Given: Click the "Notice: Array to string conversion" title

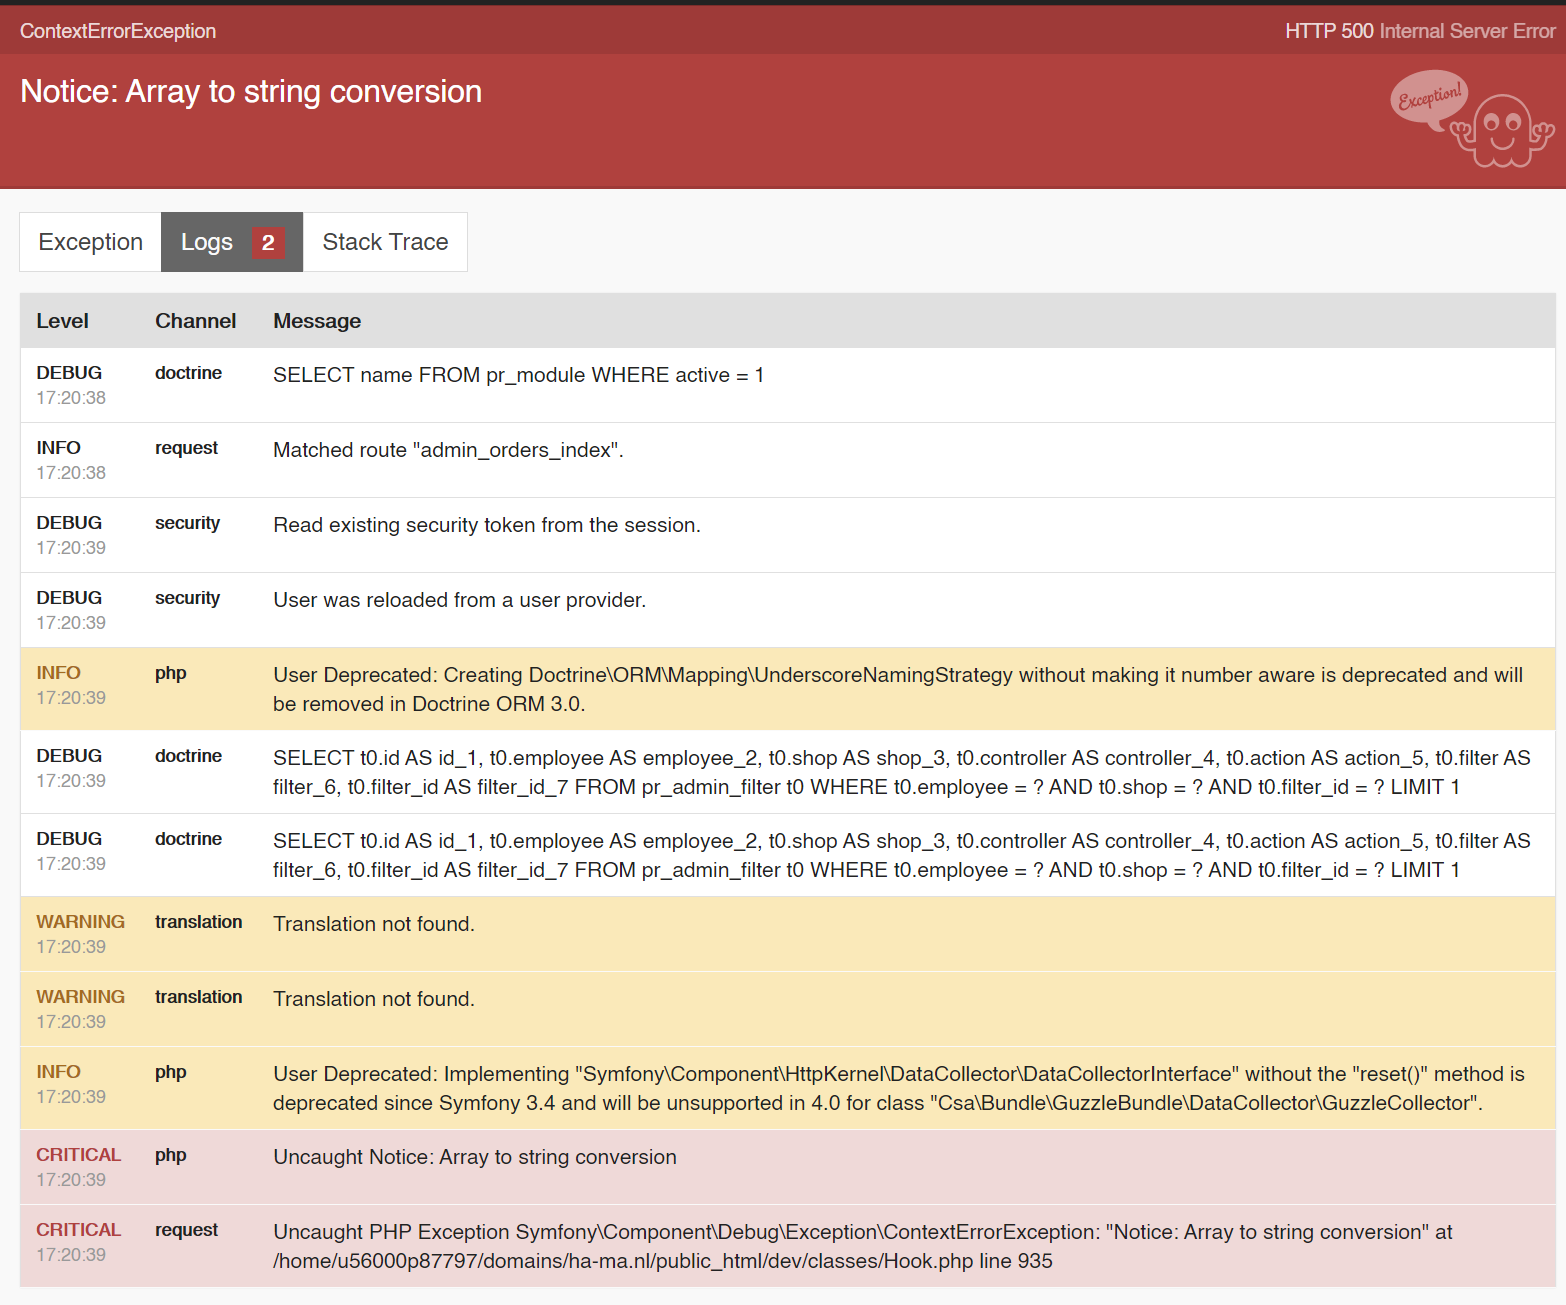Looking at the screenshot, I should [251, 91].
